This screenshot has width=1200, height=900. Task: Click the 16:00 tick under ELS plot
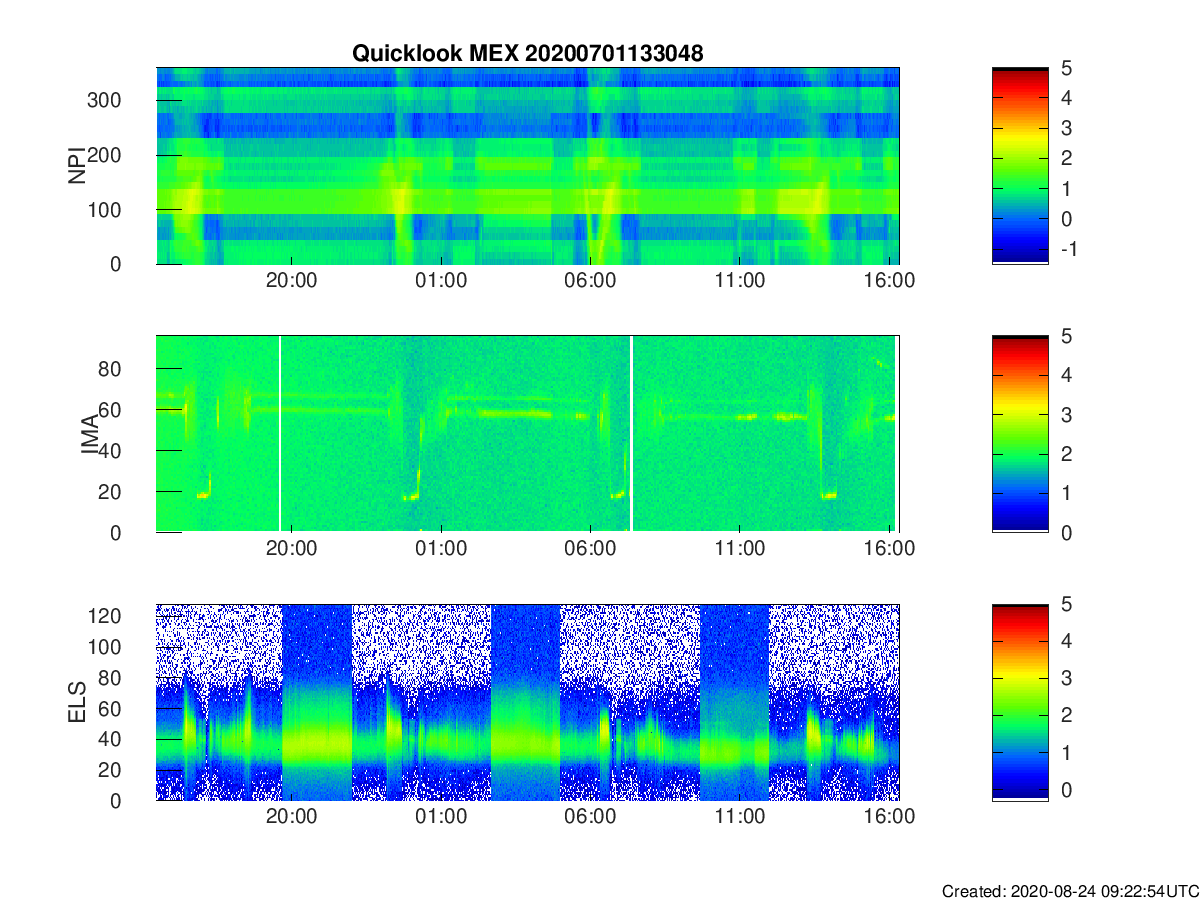(x=889, y=817)
